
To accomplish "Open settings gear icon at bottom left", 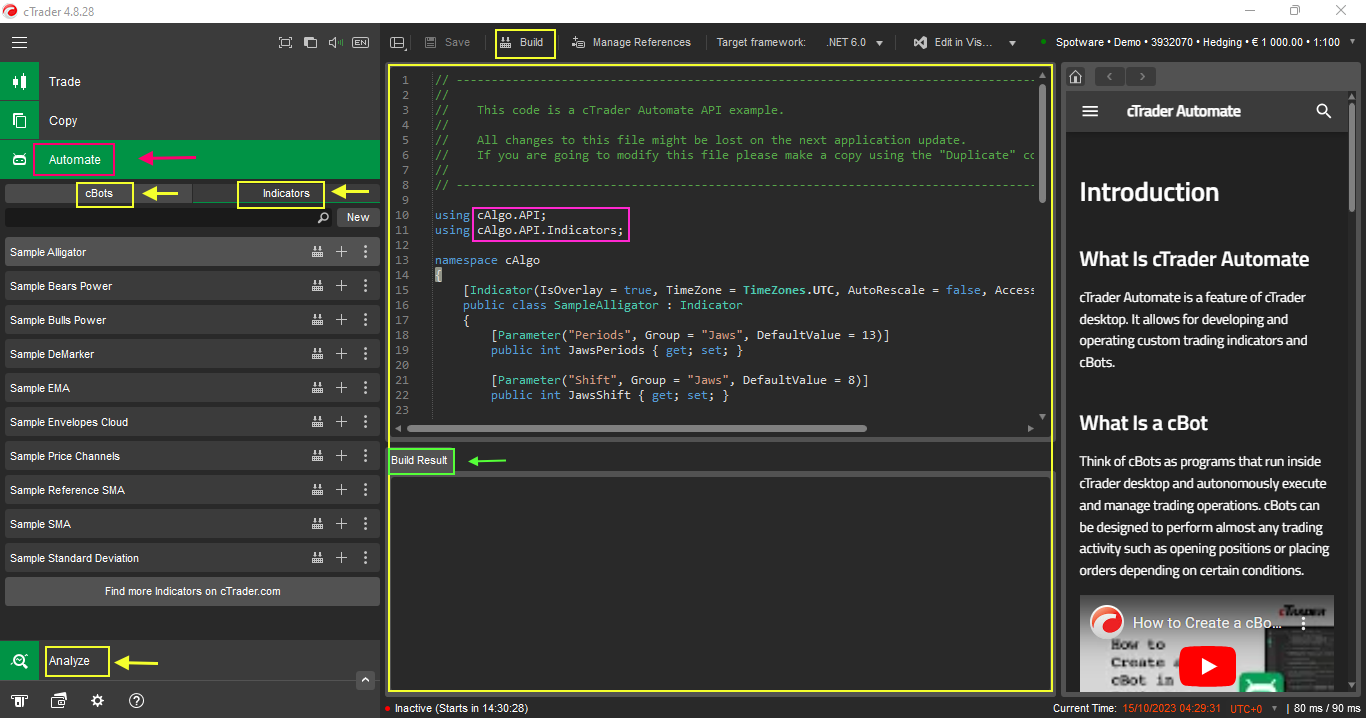I will 97,701.
